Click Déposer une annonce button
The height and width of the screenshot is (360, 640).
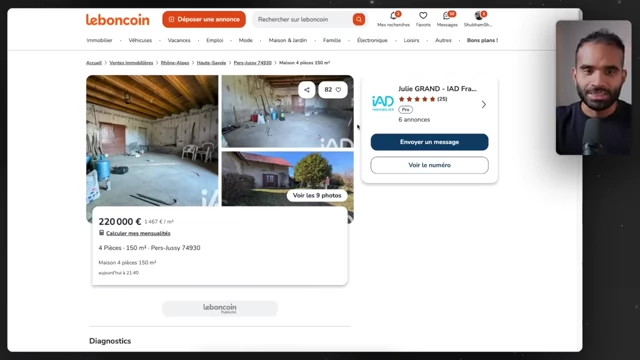(204, 19)
